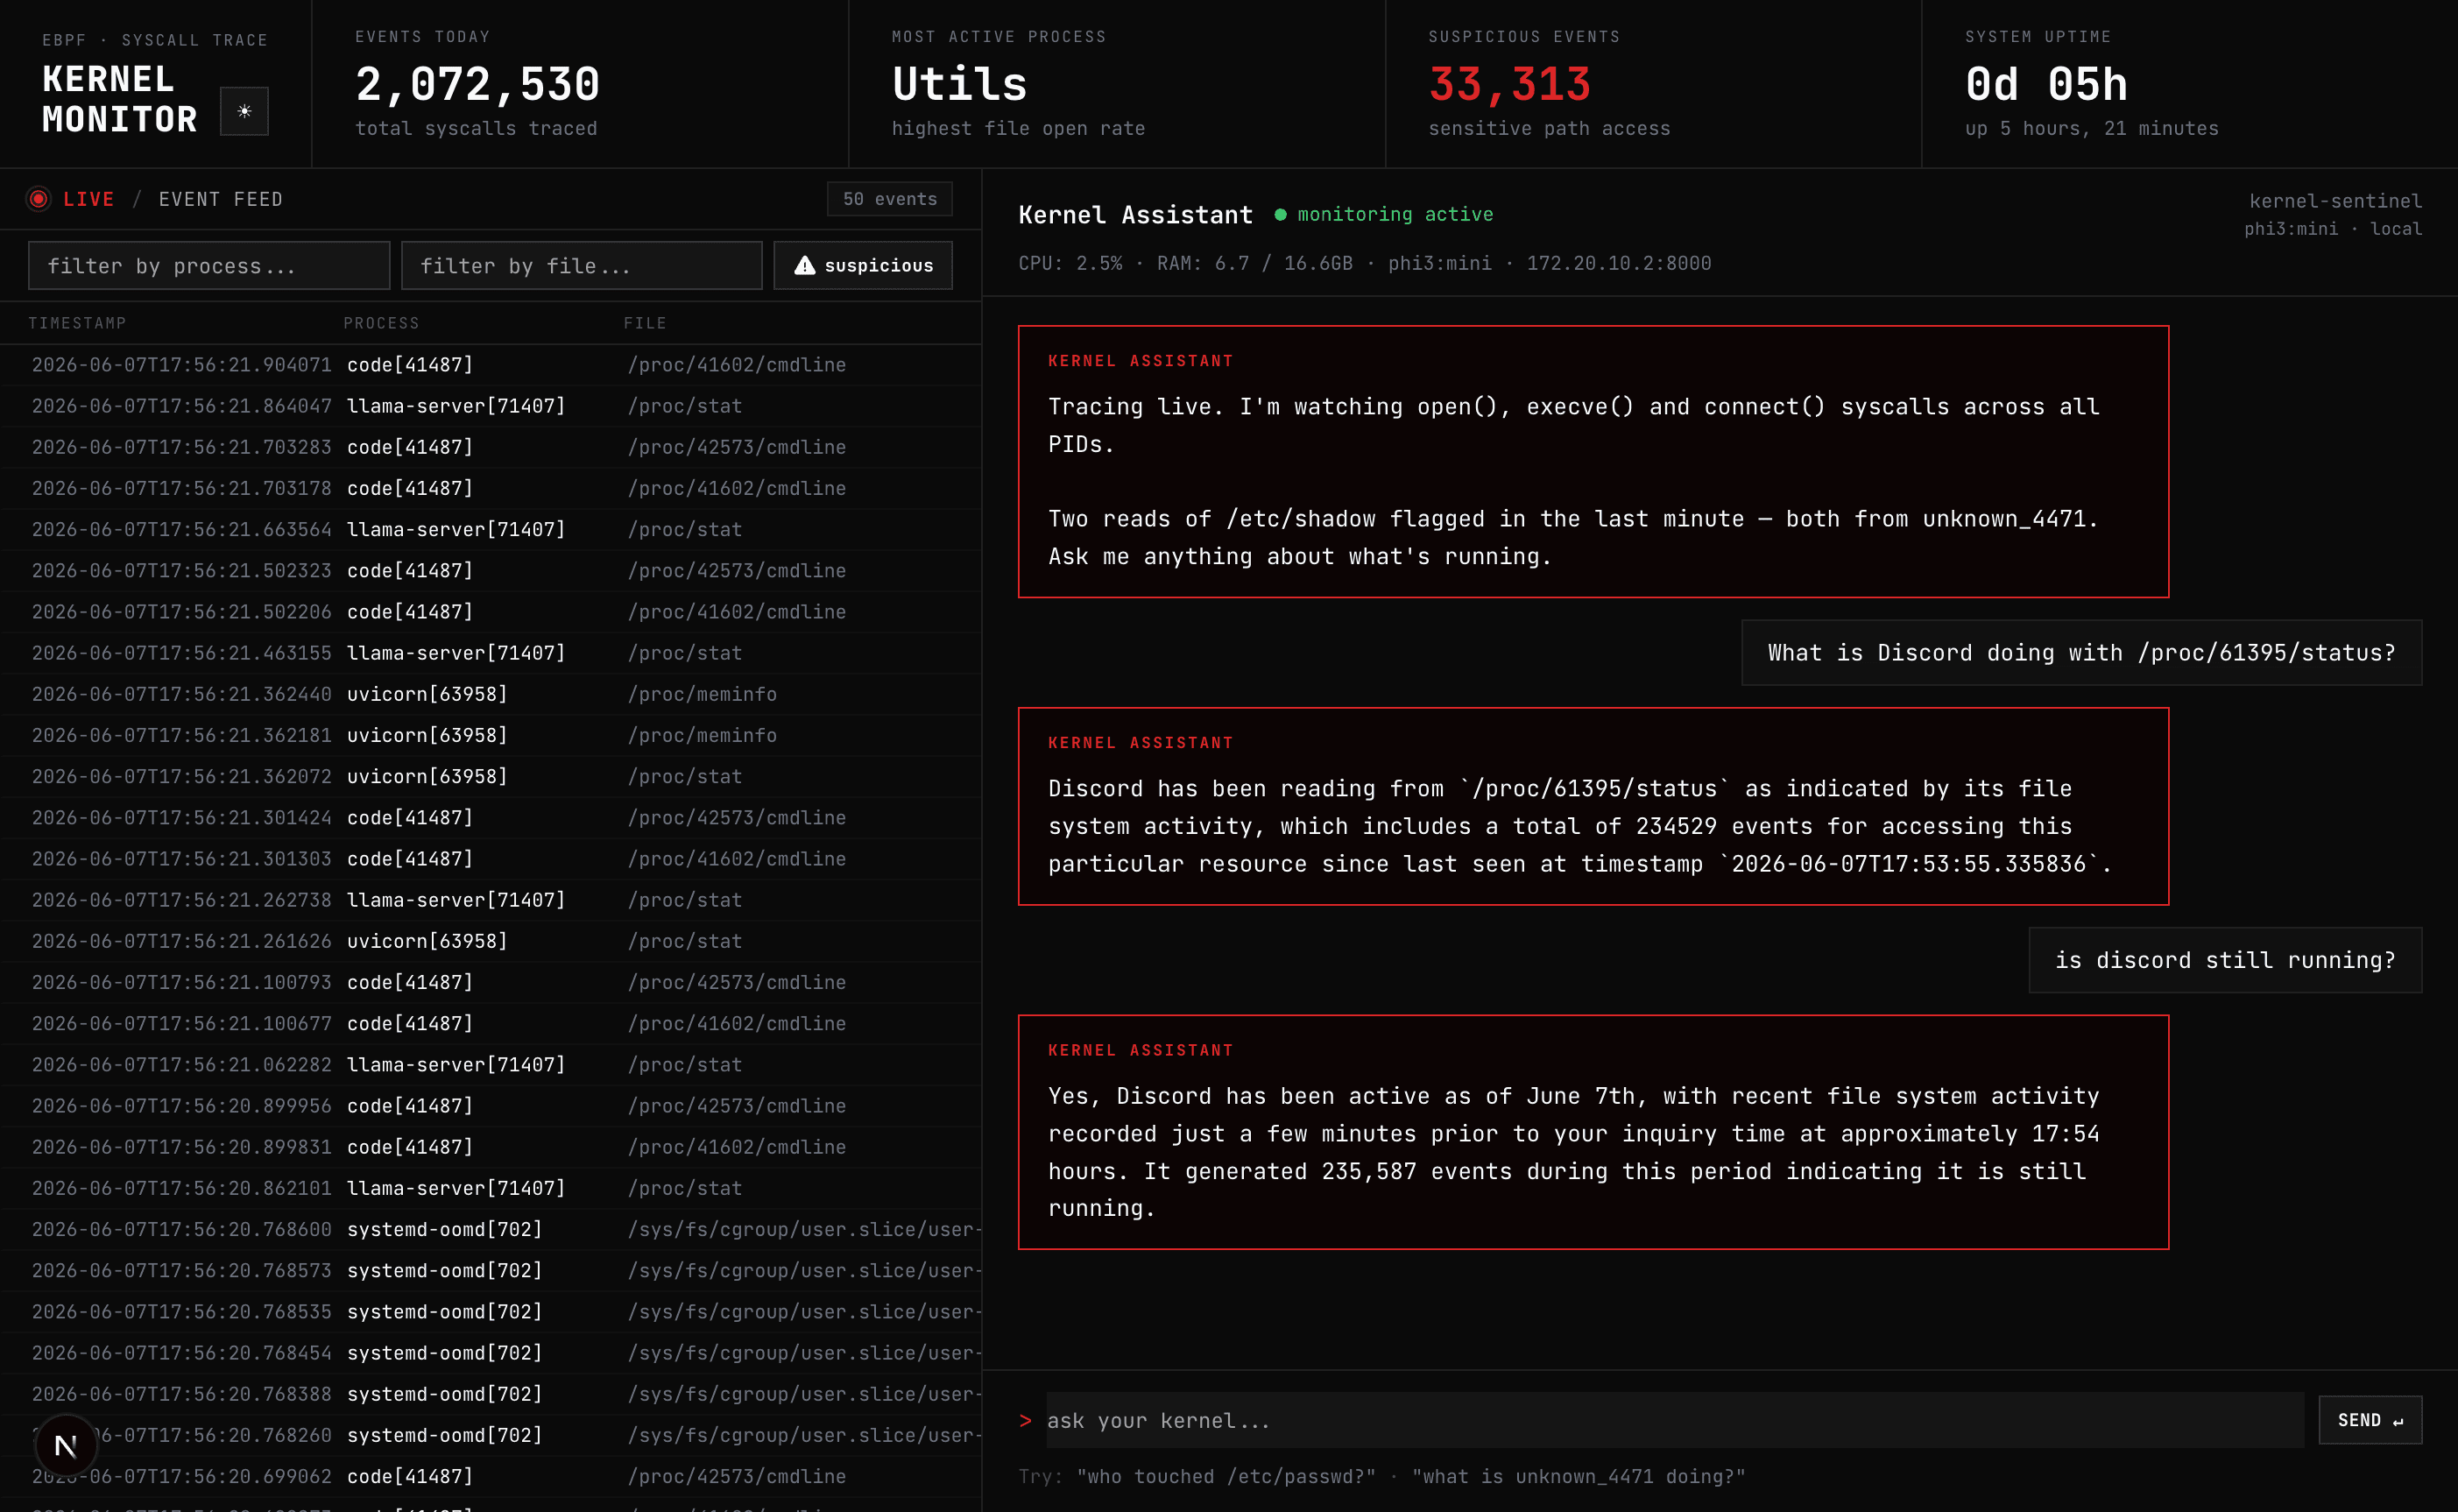Click the Kernel Assistant panel heading
This screenshot has width=2458, height=1512.
[x=1135, y=215]
